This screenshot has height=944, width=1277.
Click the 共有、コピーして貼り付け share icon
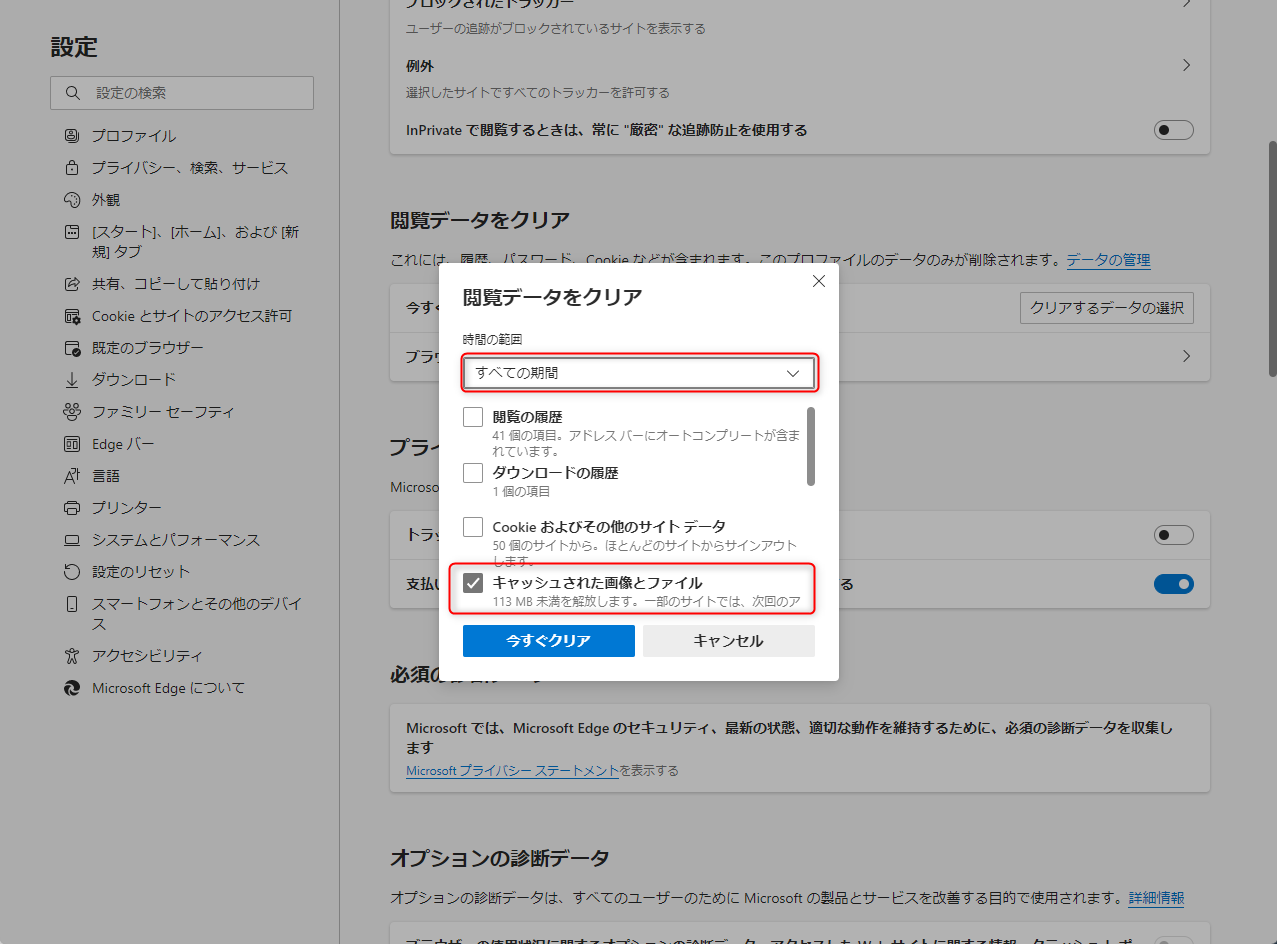(71, 284)
